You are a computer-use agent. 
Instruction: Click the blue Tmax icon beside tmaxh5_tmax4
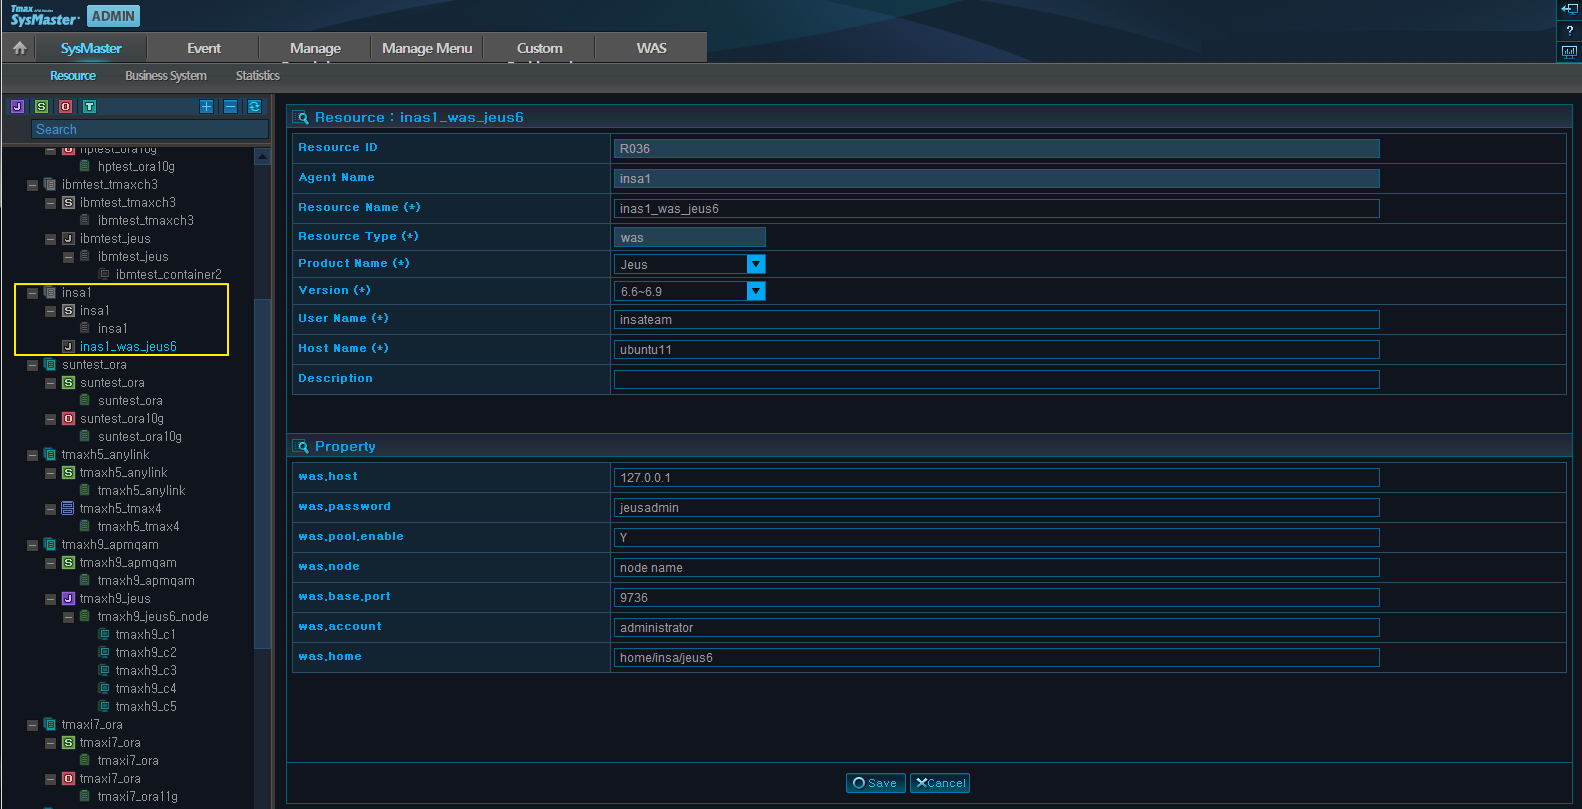pyautogui.click(x=68, y=508)
